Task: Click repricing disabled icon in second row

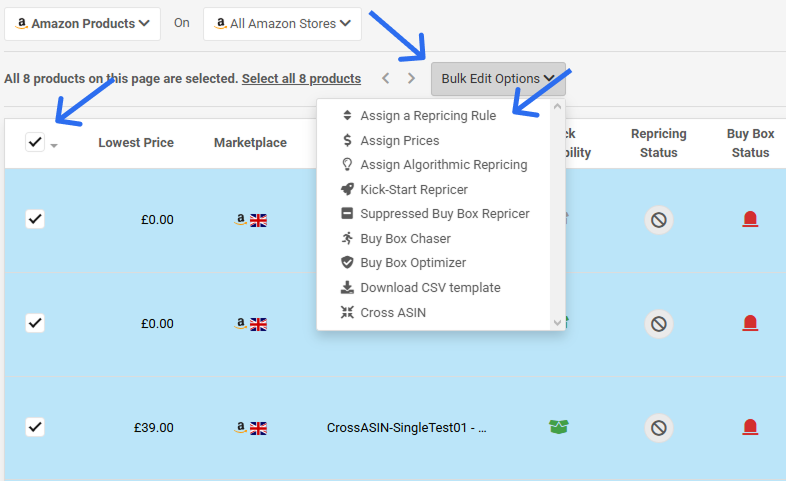Action: (659, 324)
